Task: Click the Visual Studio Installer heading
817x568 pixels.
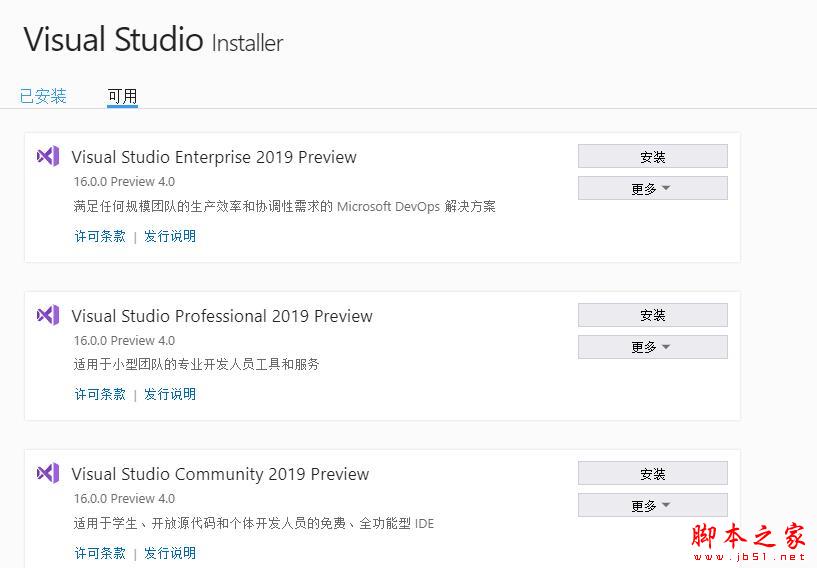Action: point(153,41)
